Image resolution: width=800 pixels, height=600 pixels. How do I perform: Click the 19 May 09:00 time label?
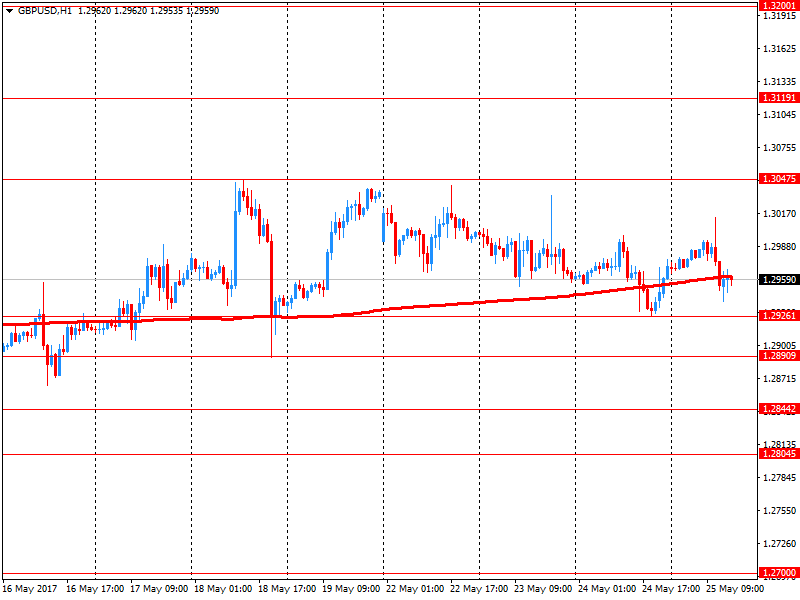point(351,589)
